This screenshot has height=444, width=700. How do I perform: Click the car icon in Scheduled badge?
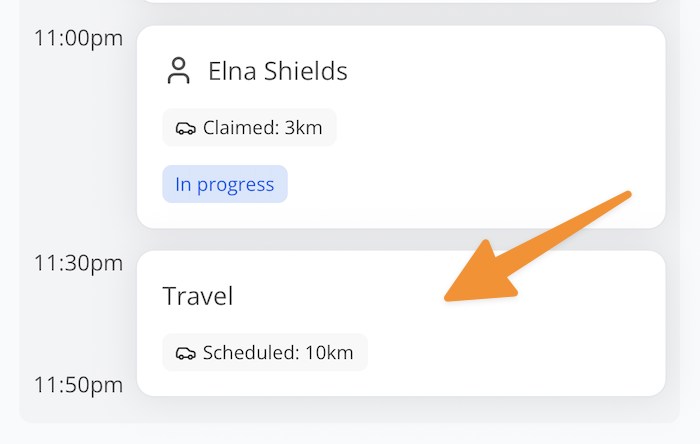coord(185,353)
